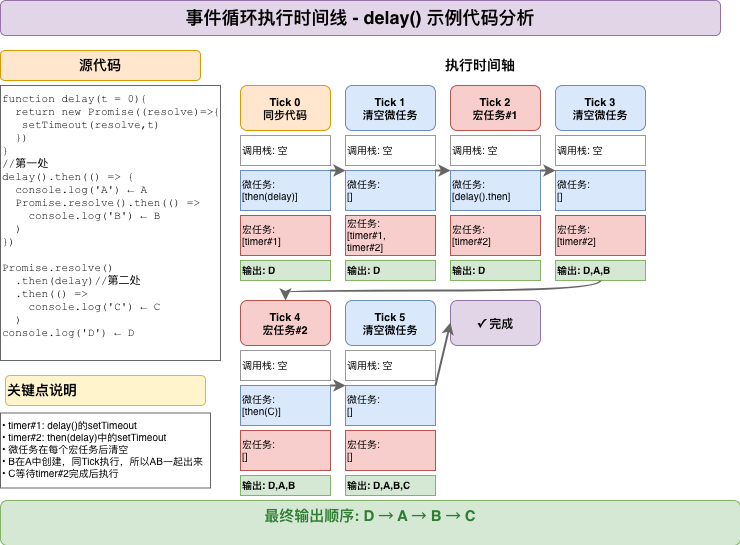
Task: Select the Tick 5 清空微任务 header box
Action: (390, 323)
